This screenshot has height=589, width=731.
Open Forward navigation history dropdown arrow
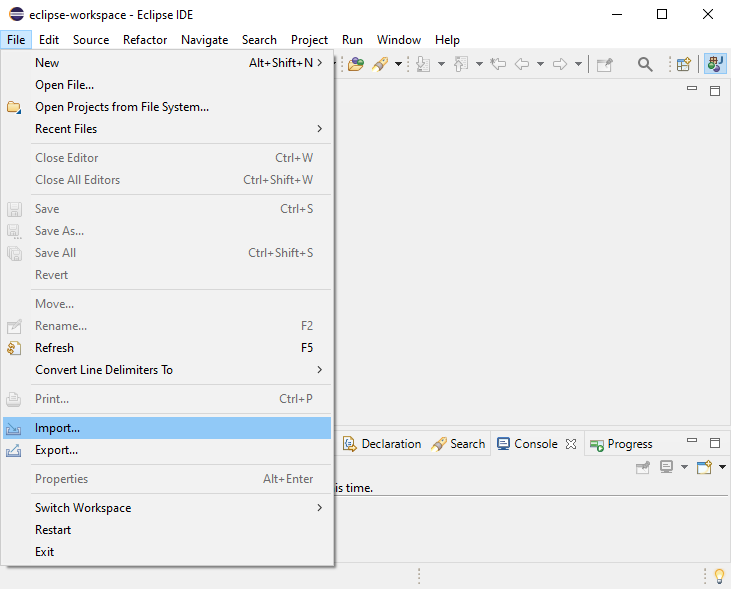pyautogui.click(x=579, y=65)
